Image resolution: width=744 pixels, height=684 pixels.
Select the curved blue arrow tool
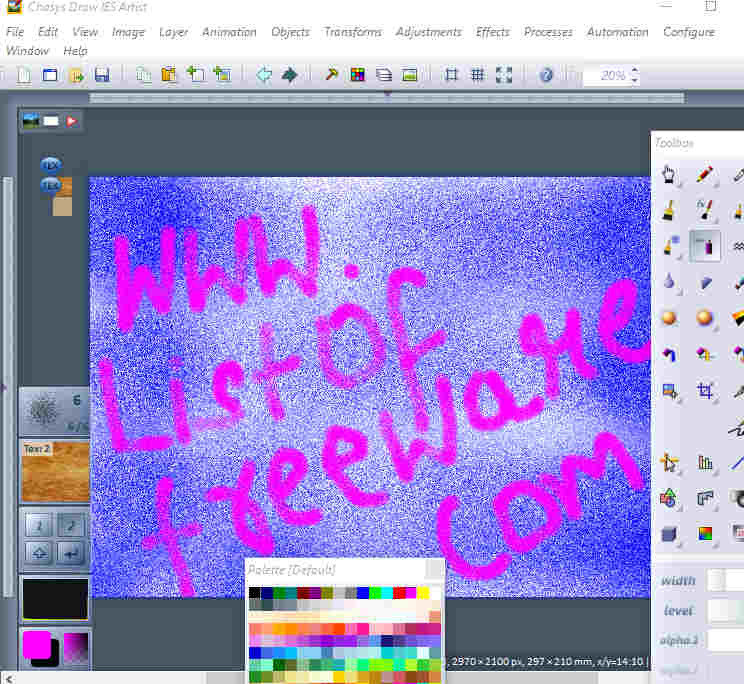[670, 354]
